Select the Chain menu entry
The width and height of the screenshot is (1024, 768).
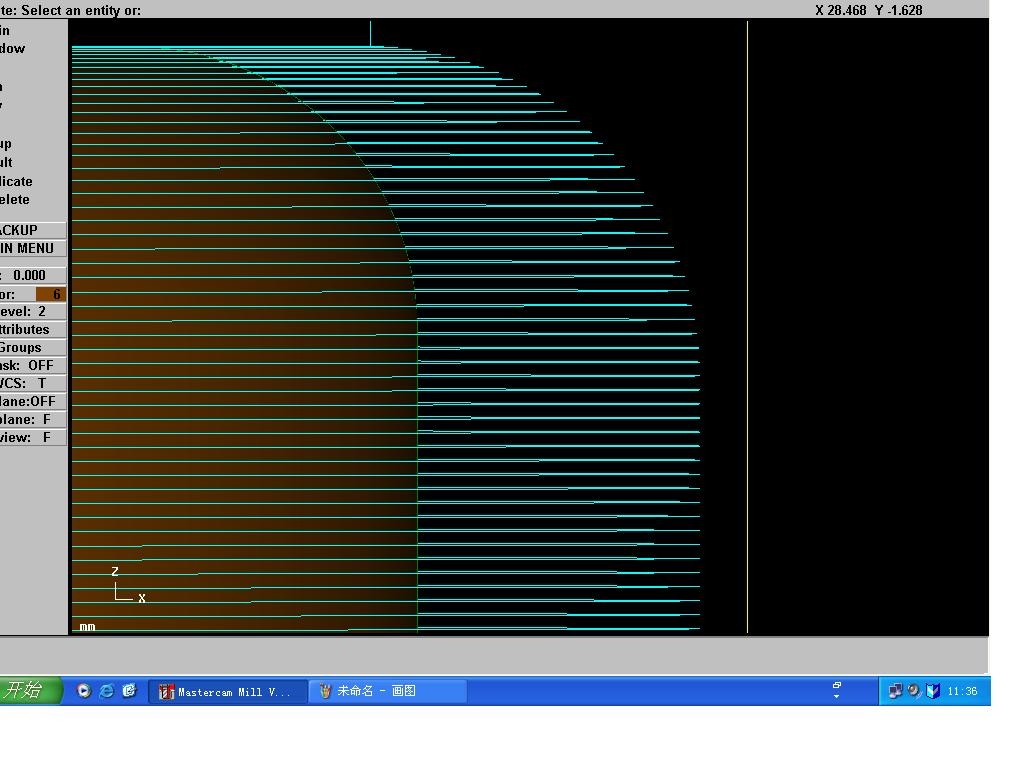5,30
